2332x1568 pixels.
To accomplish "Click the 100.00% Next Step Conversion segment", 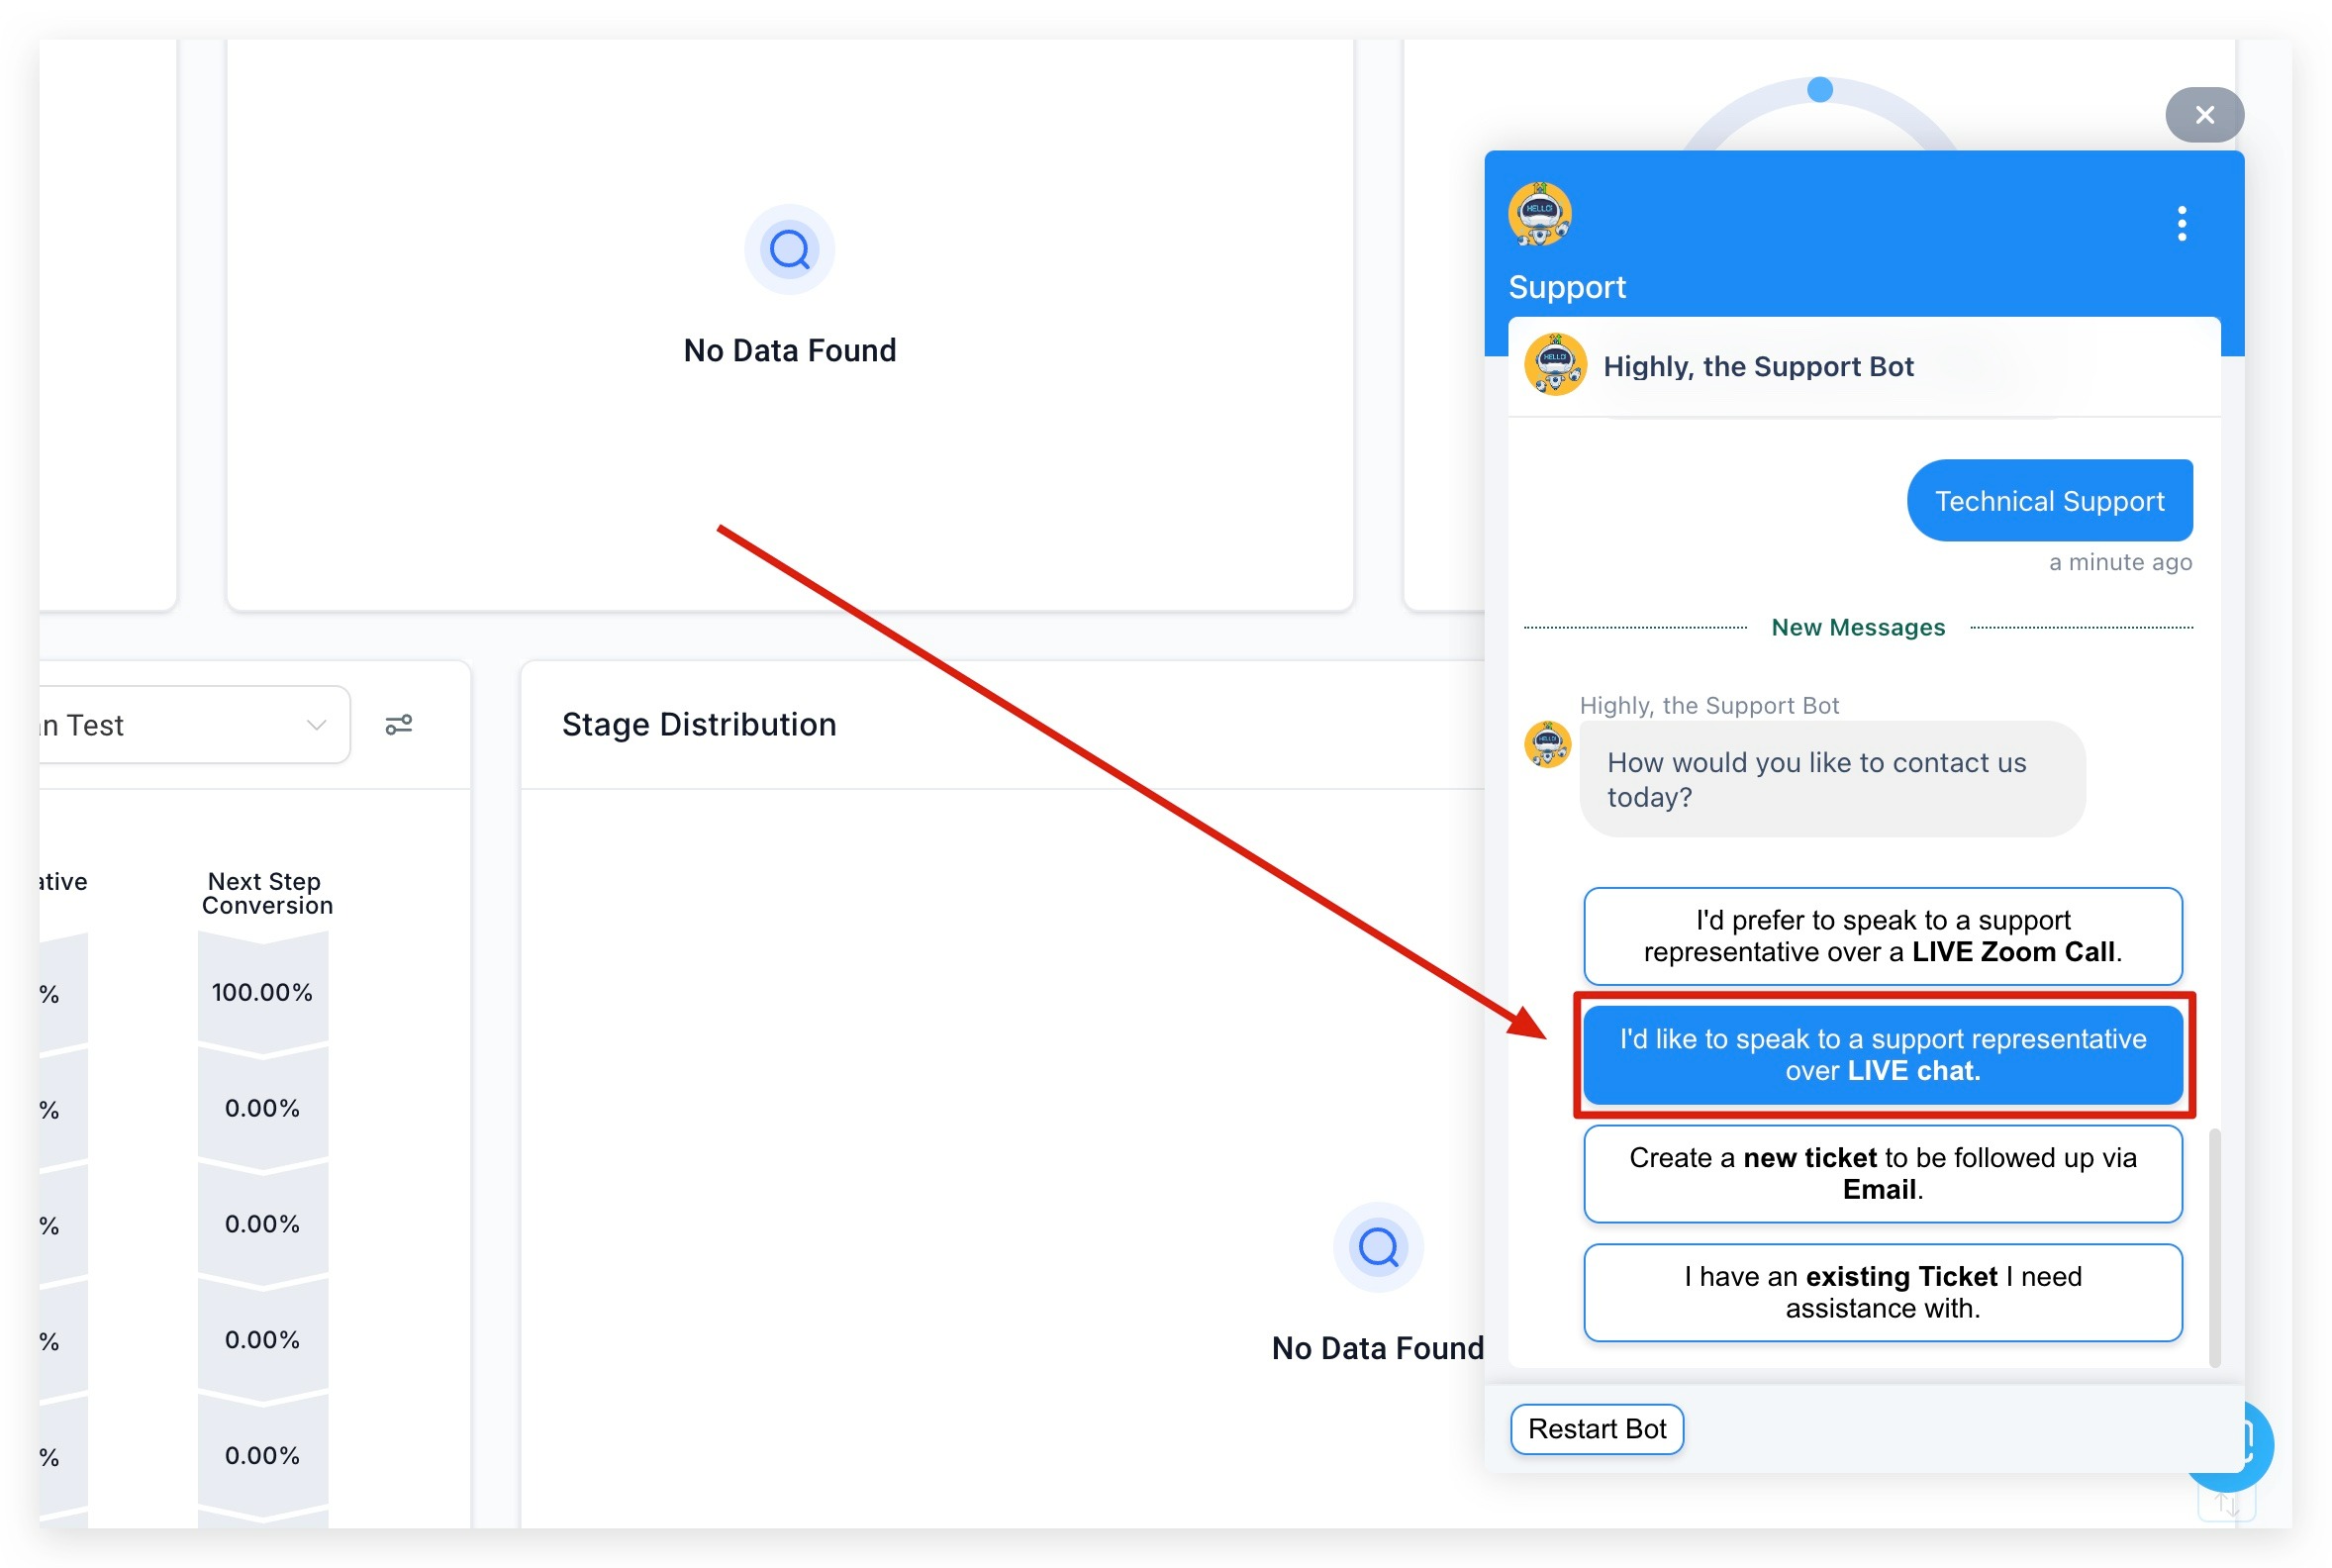I will coord(262,992).
